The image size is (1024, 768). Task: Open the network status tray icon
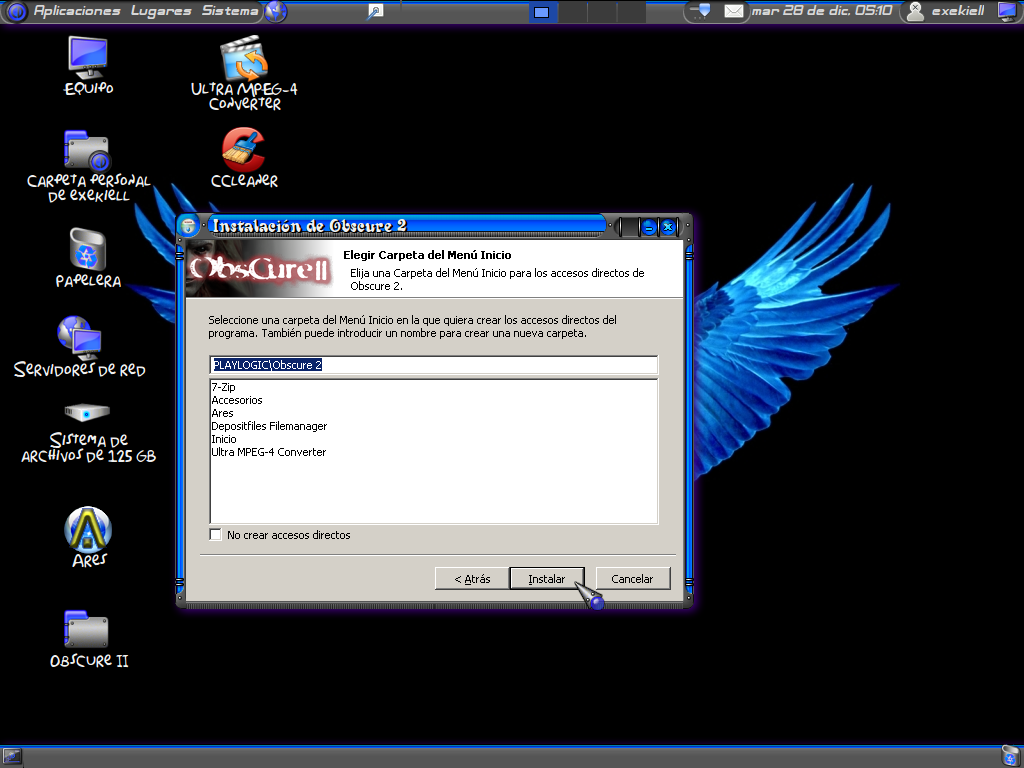point(701,11)
